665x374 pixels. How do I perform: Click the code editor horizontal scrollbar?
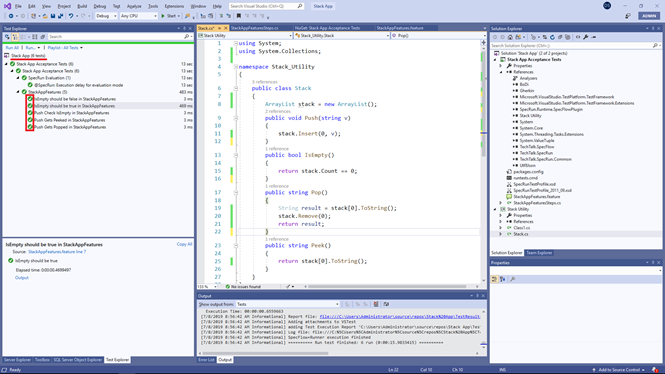pyautogui.click(x=387, y=287)
